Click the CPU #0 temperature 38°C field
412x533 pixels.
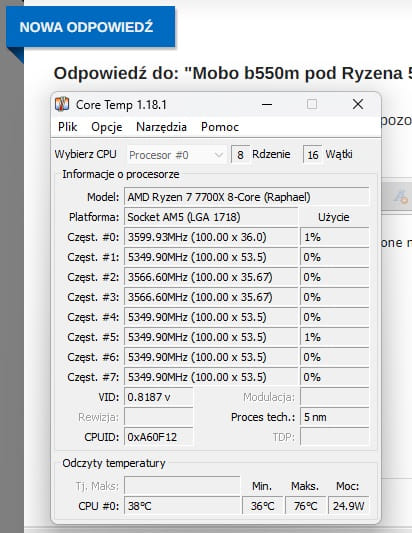point(182,506)
